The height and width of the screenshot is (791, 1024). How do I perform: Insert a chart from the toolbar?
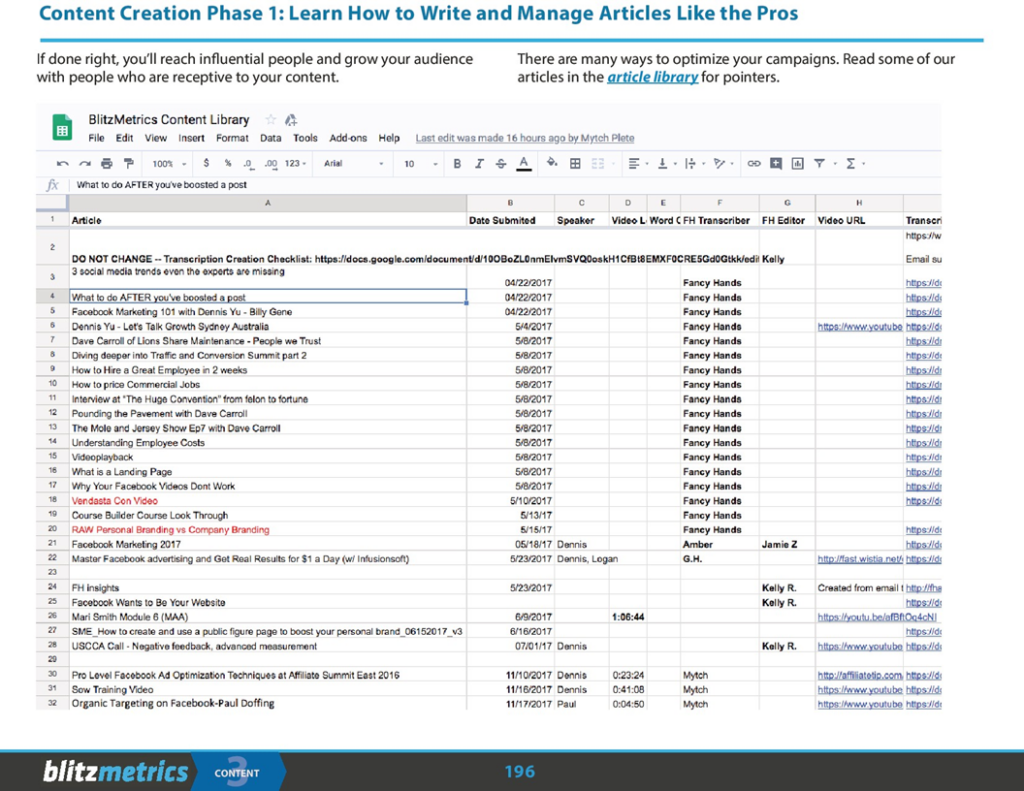pyautogui.click(x=797, y=163)
